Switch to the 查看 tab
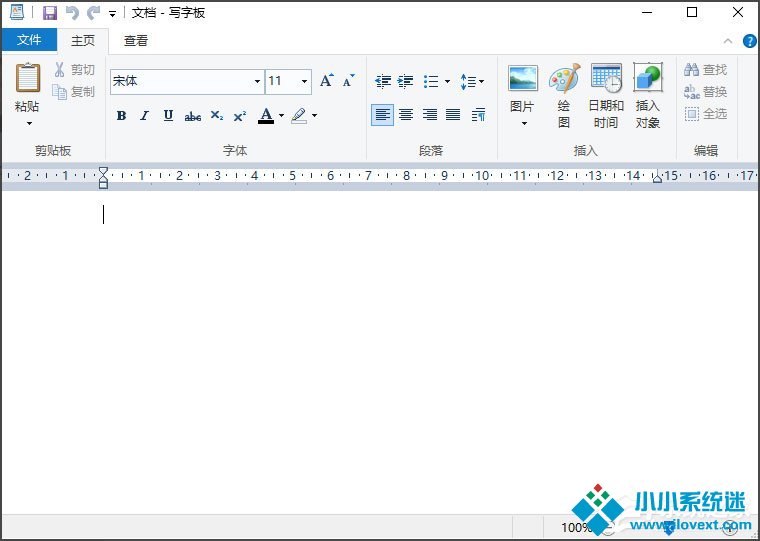The height and width of the screenshot is (541, 760). 136,41
